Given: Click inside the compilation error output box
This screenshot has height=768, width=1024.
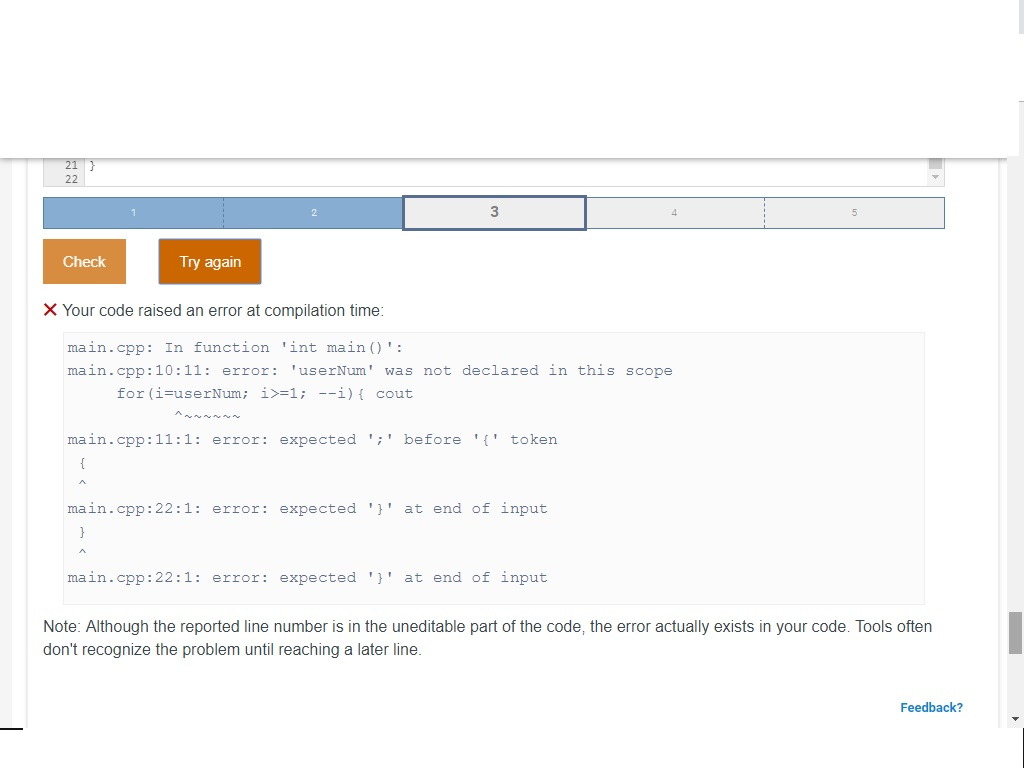Looking at the screenshot, I should coord(494,470).
